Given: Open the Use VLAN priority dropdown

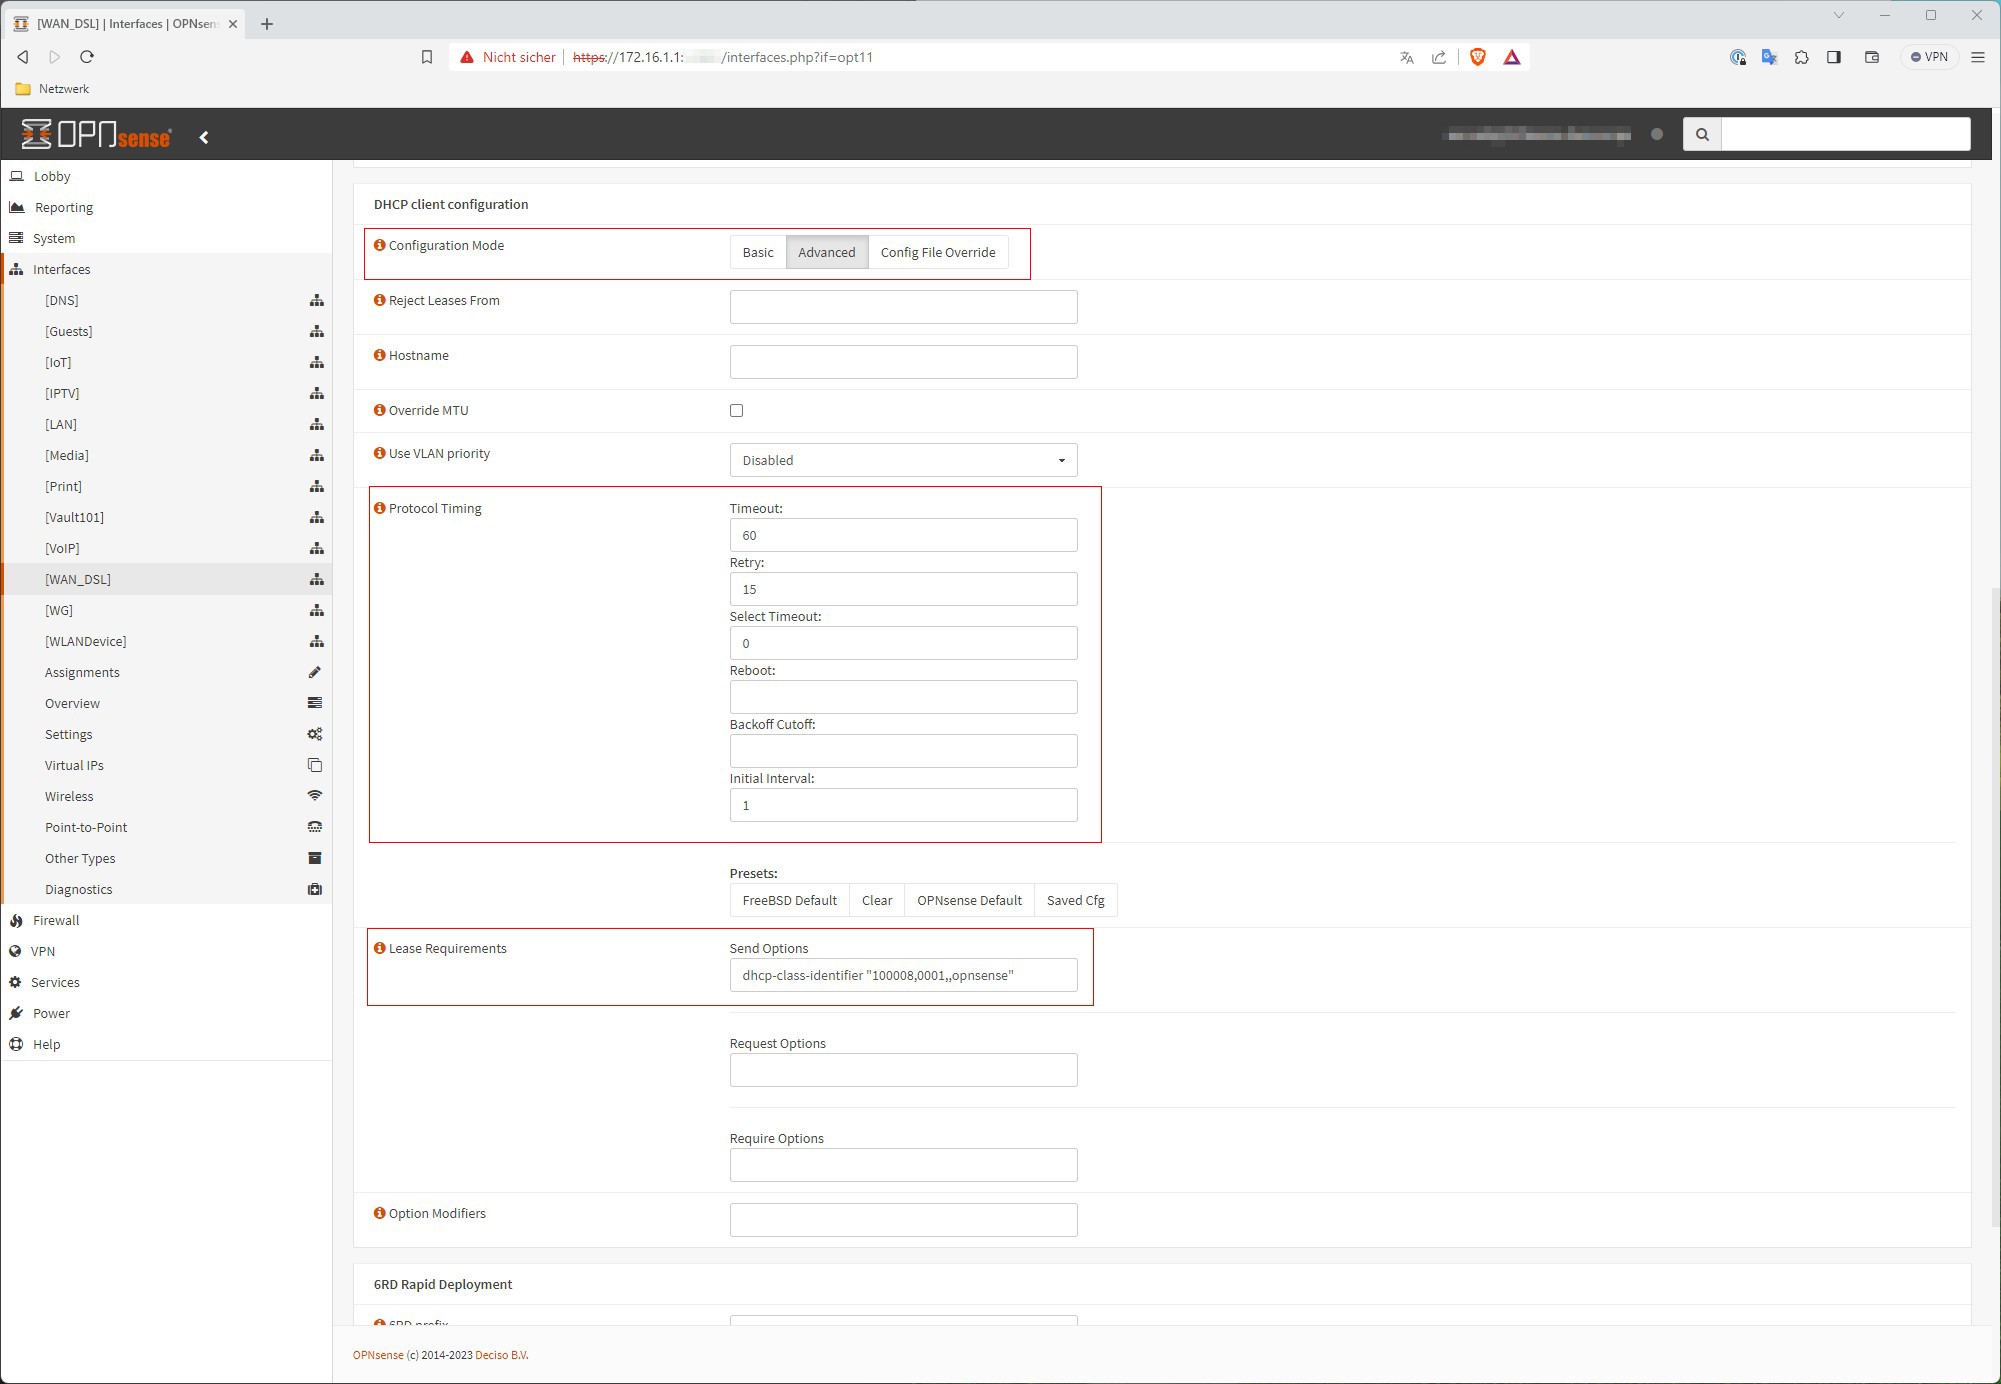Looking at the screenshot, I should tap(903, 459).
